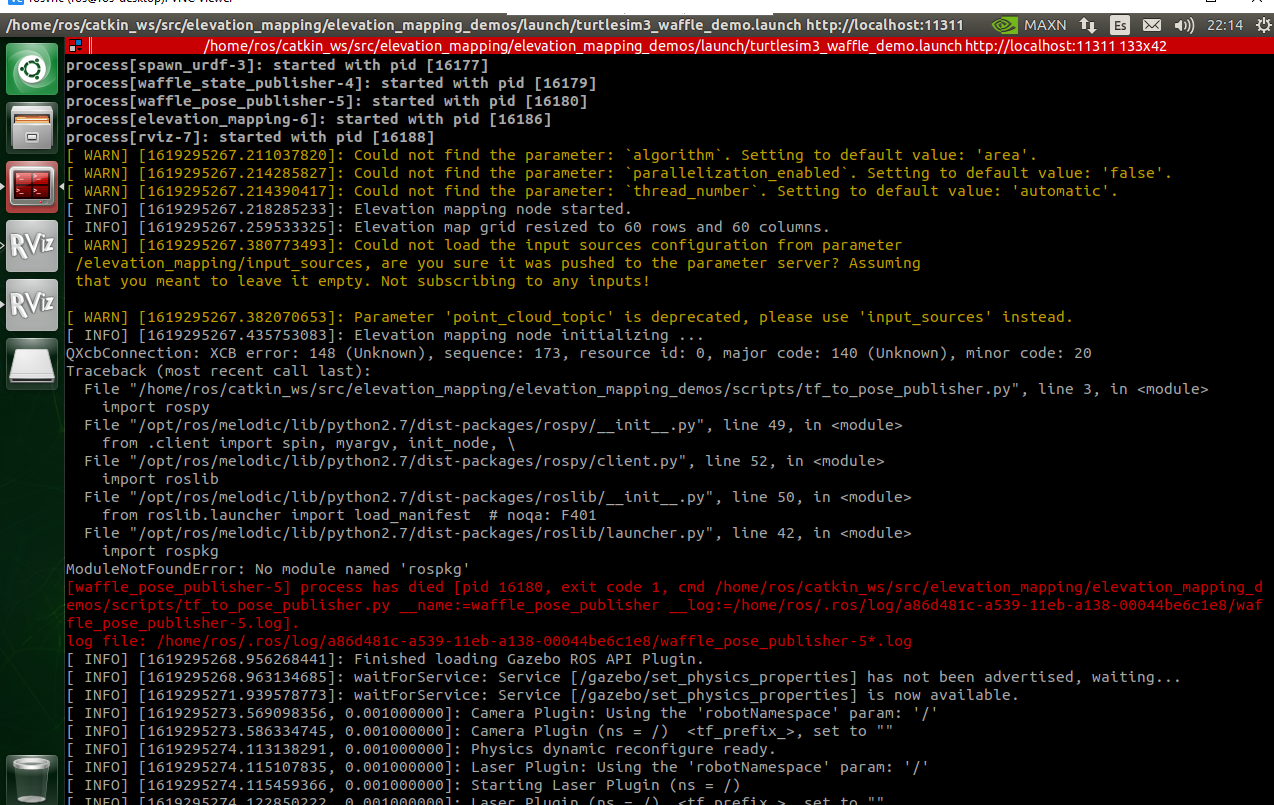
Task: Click 'point_cloud_topic' is deprecated warning line
Action: click(x=569, y=317)
